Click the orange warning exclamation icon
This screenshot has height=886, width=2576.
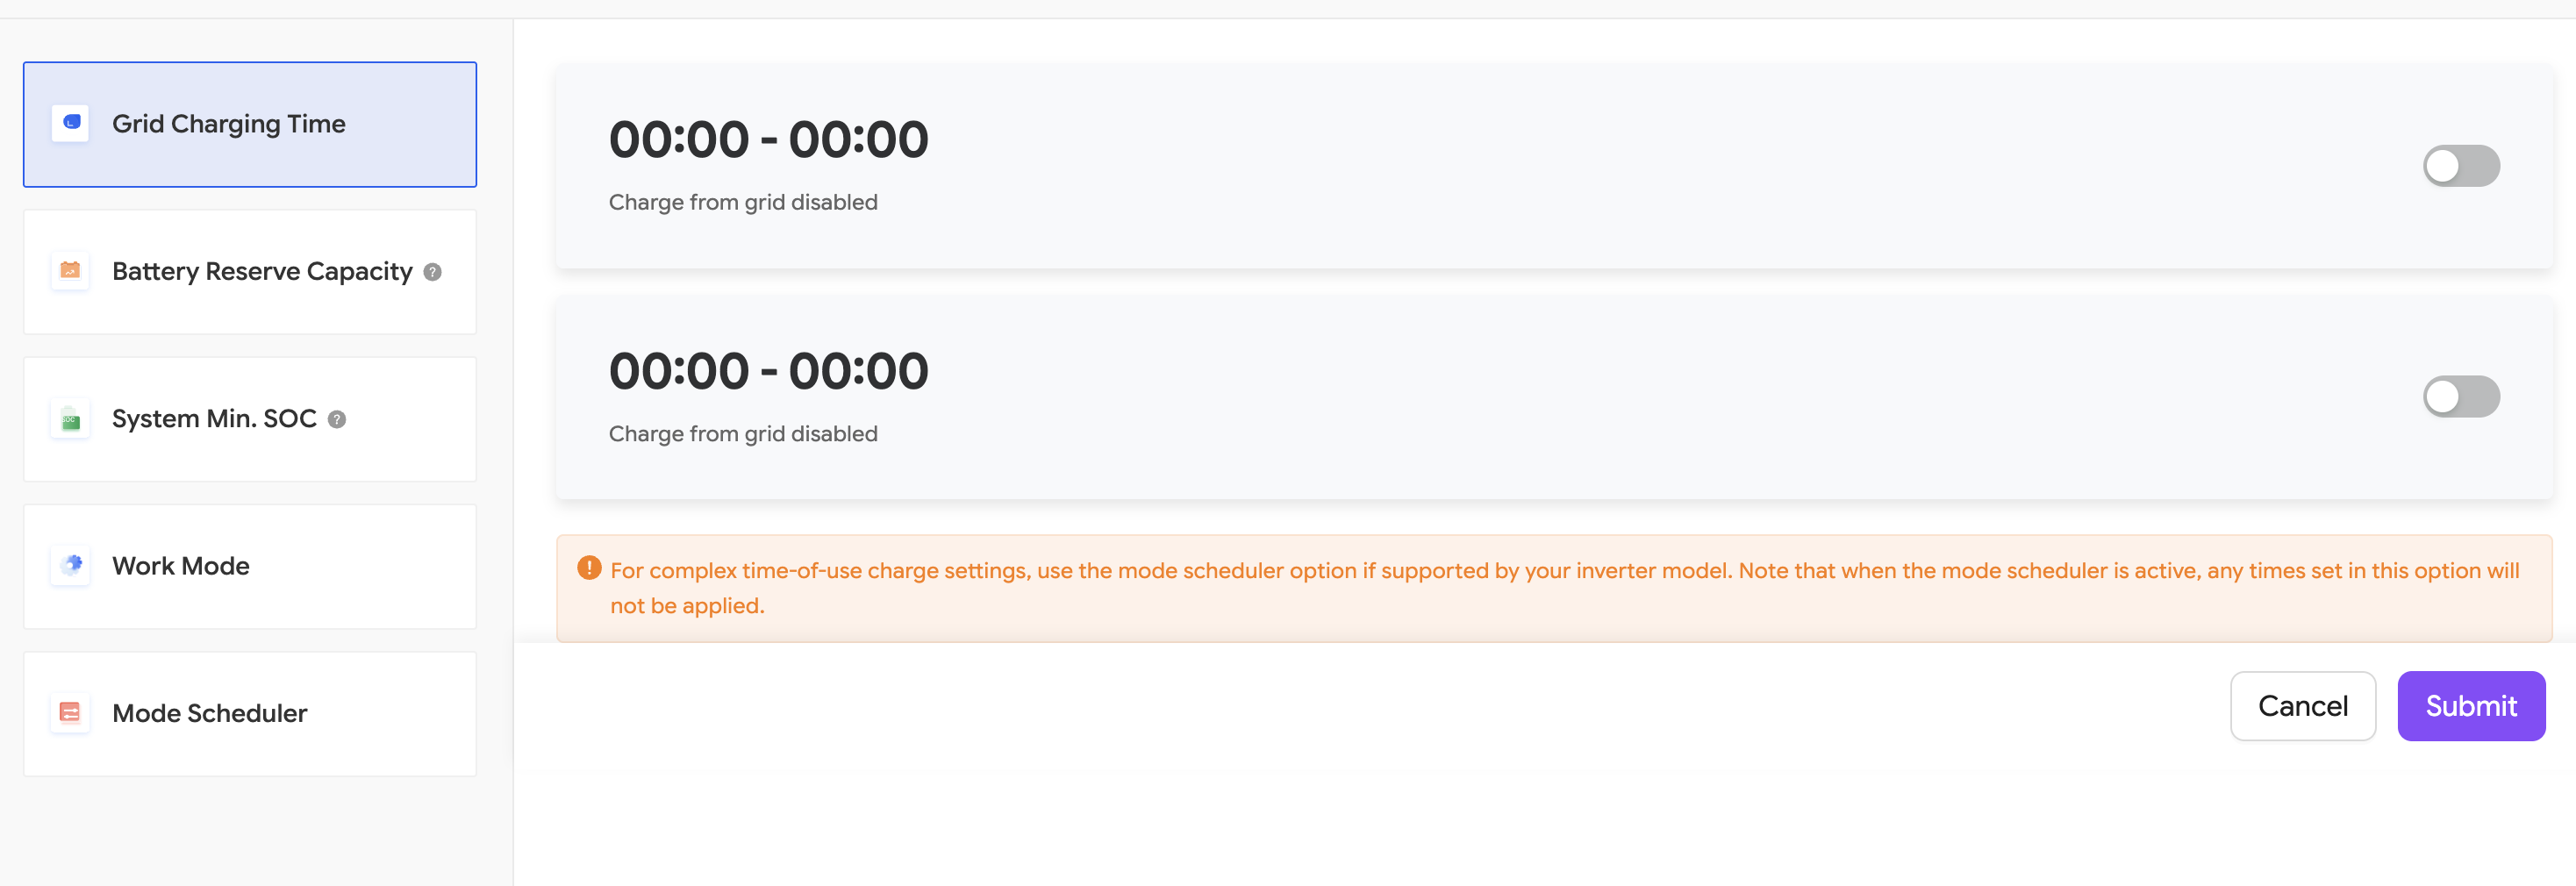[589, 569]
